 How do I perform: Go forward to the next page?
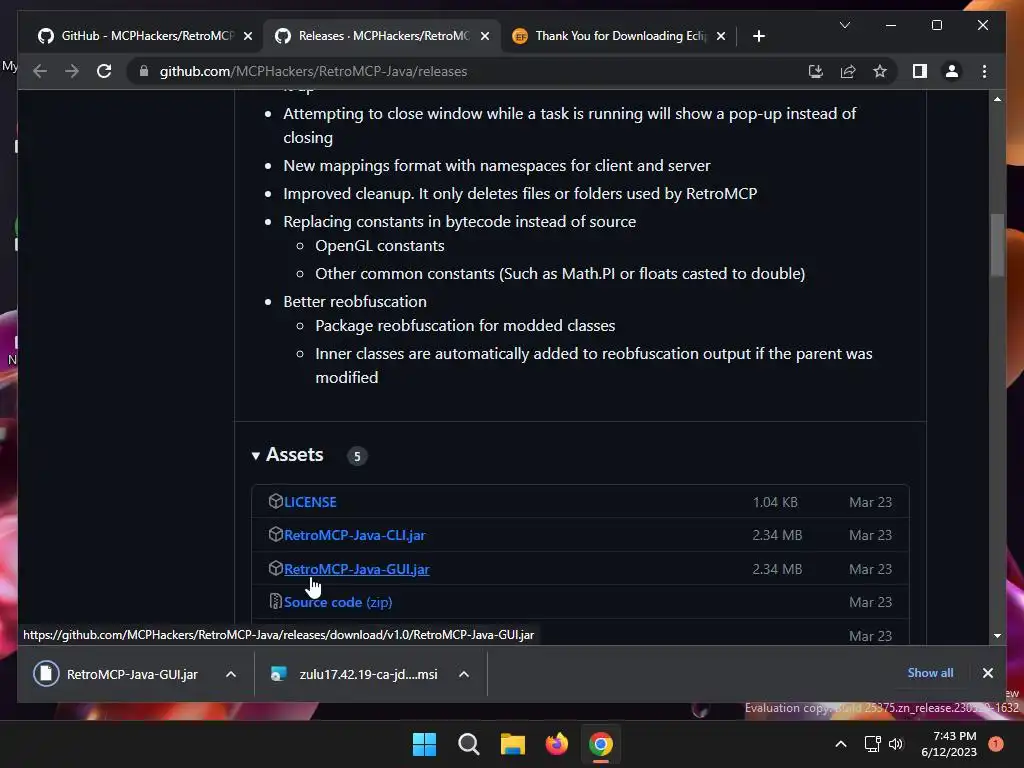point(72,71)
